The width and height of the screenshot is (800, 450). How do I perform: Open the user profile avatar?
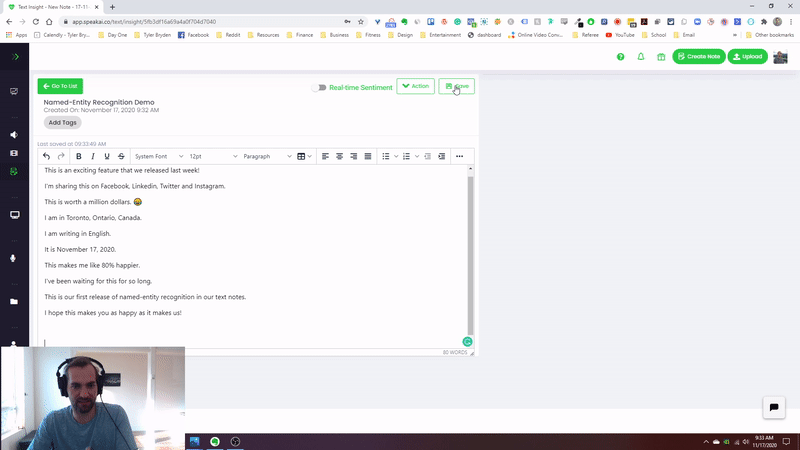tap(780, 57)
